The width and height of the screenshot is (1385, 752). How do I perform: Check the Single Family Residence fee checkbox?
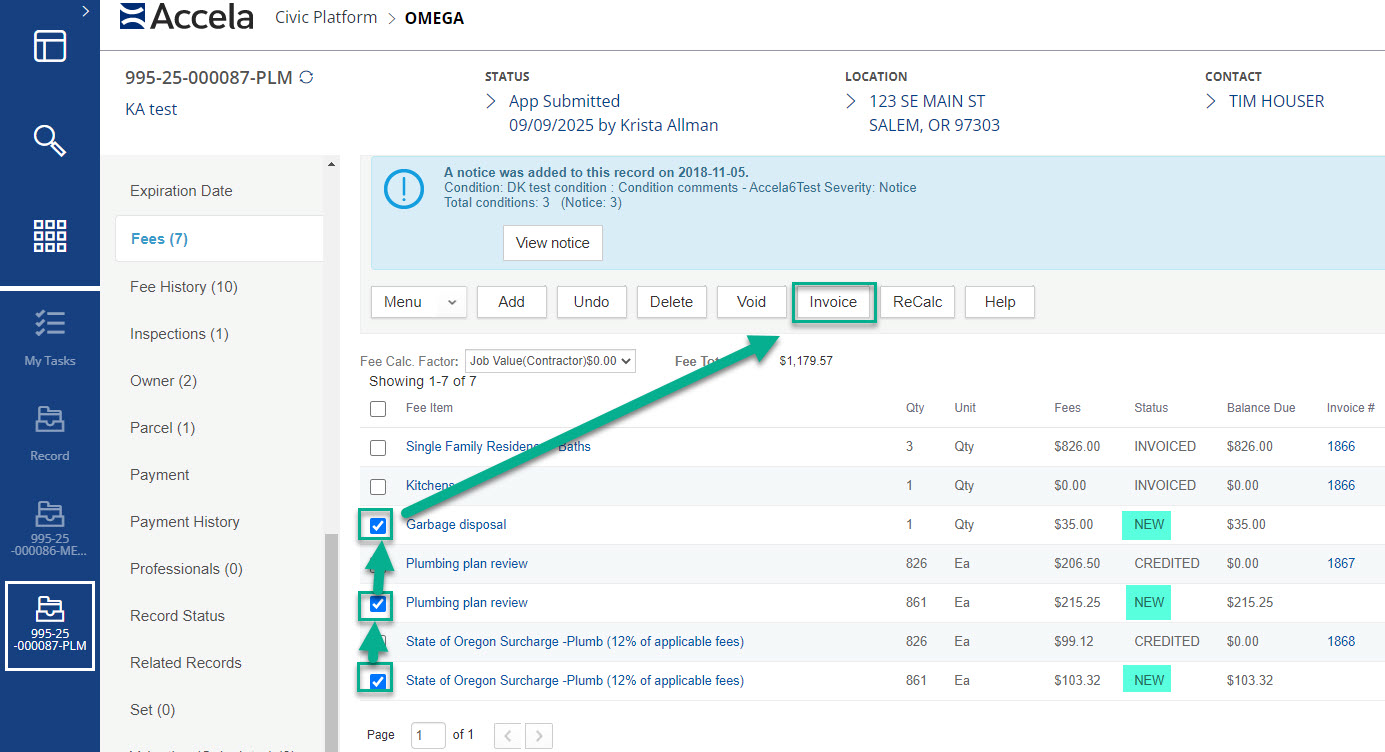[378, 447]
